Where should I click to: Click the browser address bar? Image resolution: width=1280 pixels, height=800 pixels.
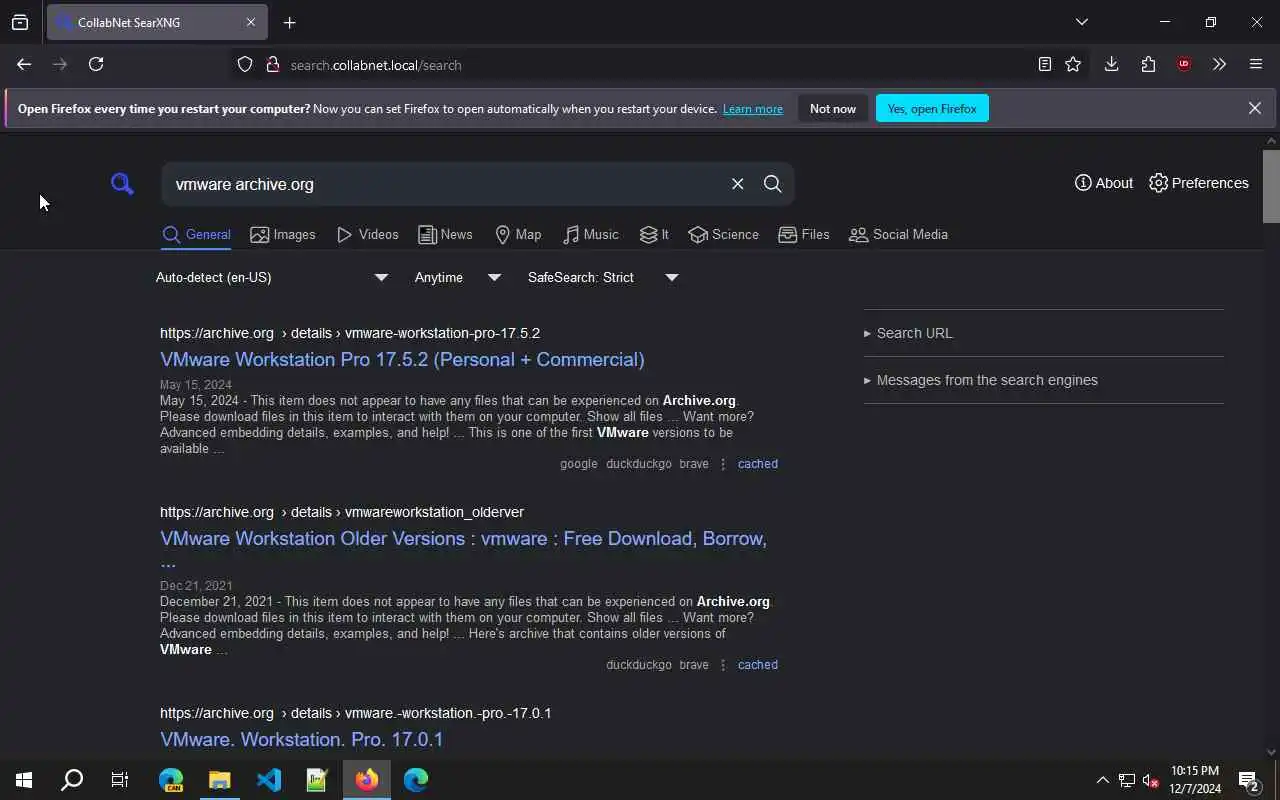click(x=655, y=65)
